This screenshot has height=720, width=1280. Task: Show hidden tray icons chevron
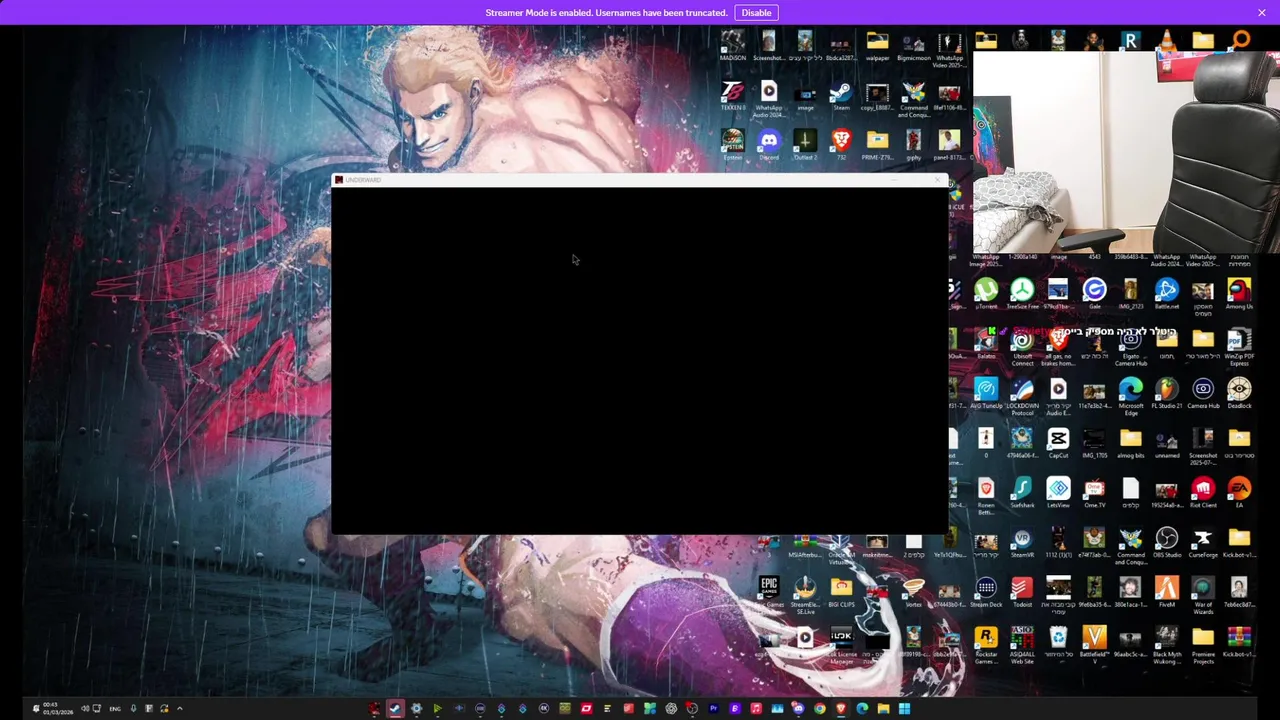tap(180, 709)
